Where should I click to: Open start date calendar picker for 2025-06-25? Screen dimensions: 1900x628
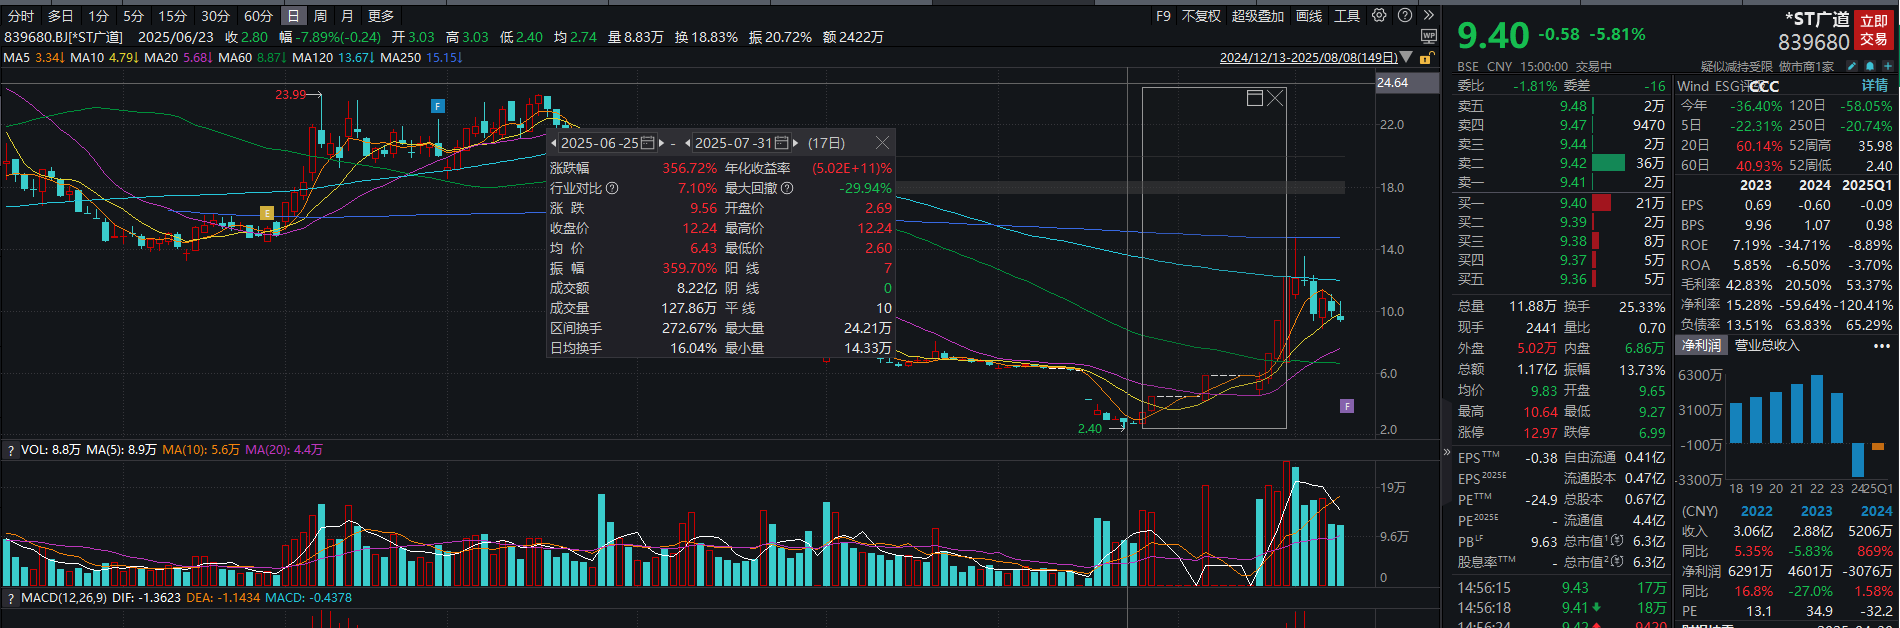pos(647,143)
